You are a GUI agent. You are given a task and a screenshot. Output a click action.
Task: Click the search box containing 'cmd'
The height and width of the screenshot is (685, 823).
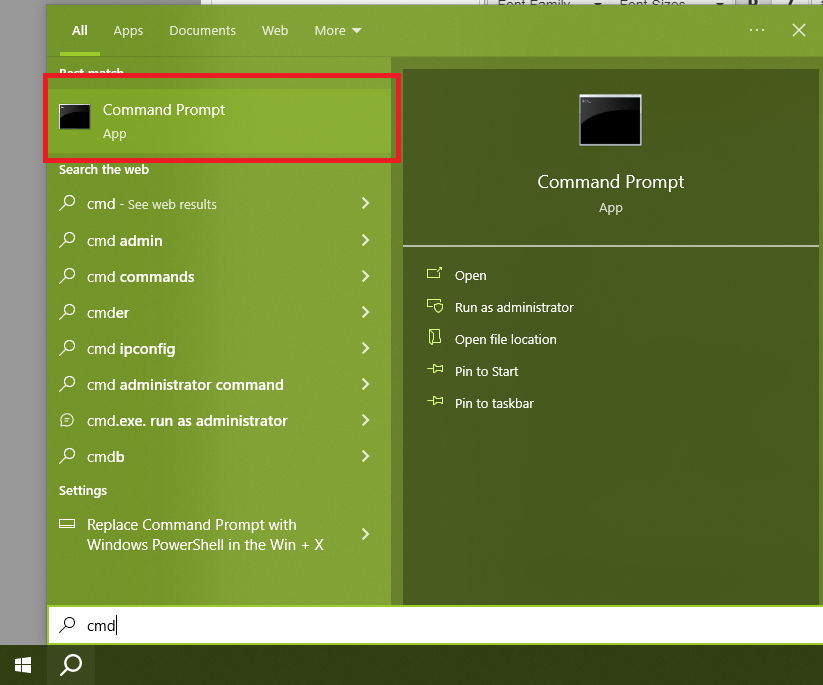coord(436,625)
